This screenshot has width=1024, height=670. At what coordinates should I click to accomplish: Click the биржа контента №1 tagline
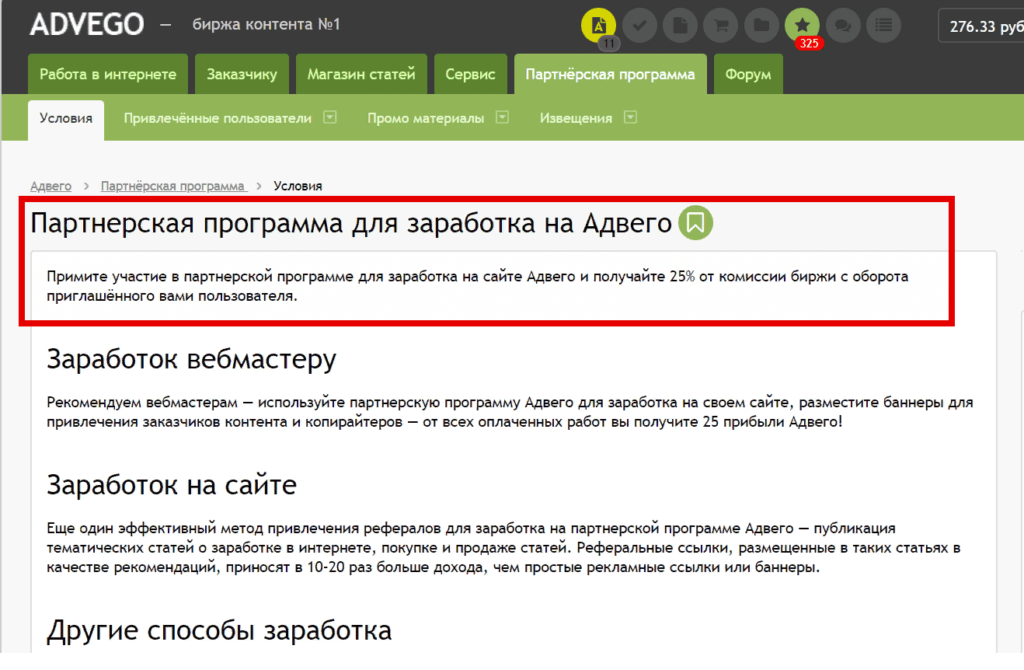pyautogui.click(x=266, y=25)
